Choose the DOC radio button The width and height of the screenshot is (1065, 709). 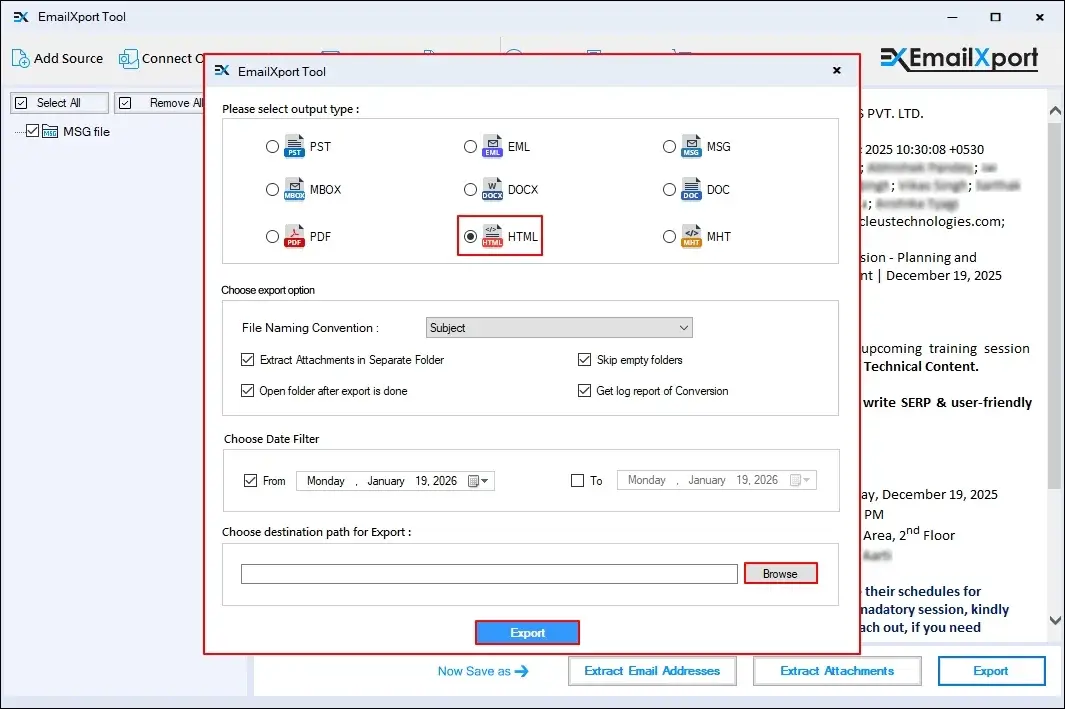(670, 190)
